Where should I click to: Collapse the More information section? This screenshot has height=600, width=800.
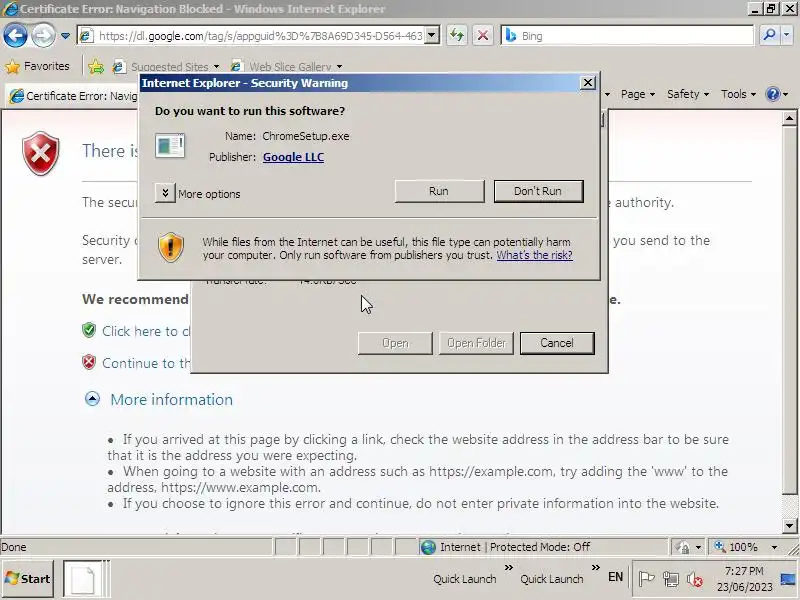coord(92,398)
